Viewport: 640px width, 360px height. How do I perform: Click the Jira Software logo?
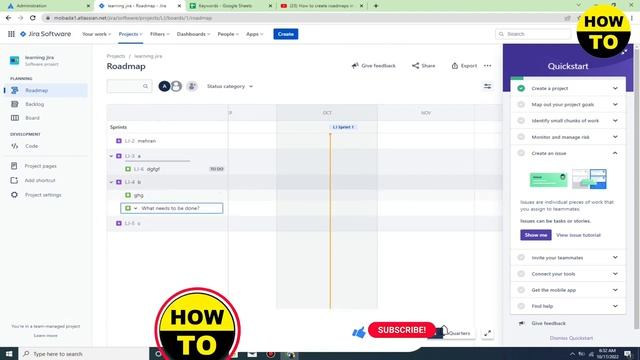click(46, 34)
